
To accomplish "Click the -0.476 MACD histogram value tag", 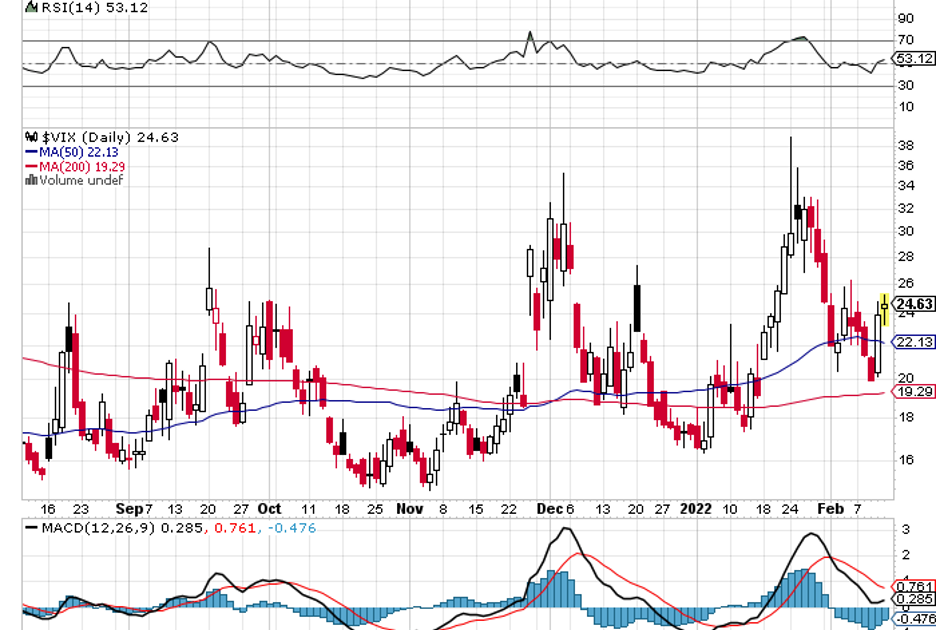I will pos(914,619).
